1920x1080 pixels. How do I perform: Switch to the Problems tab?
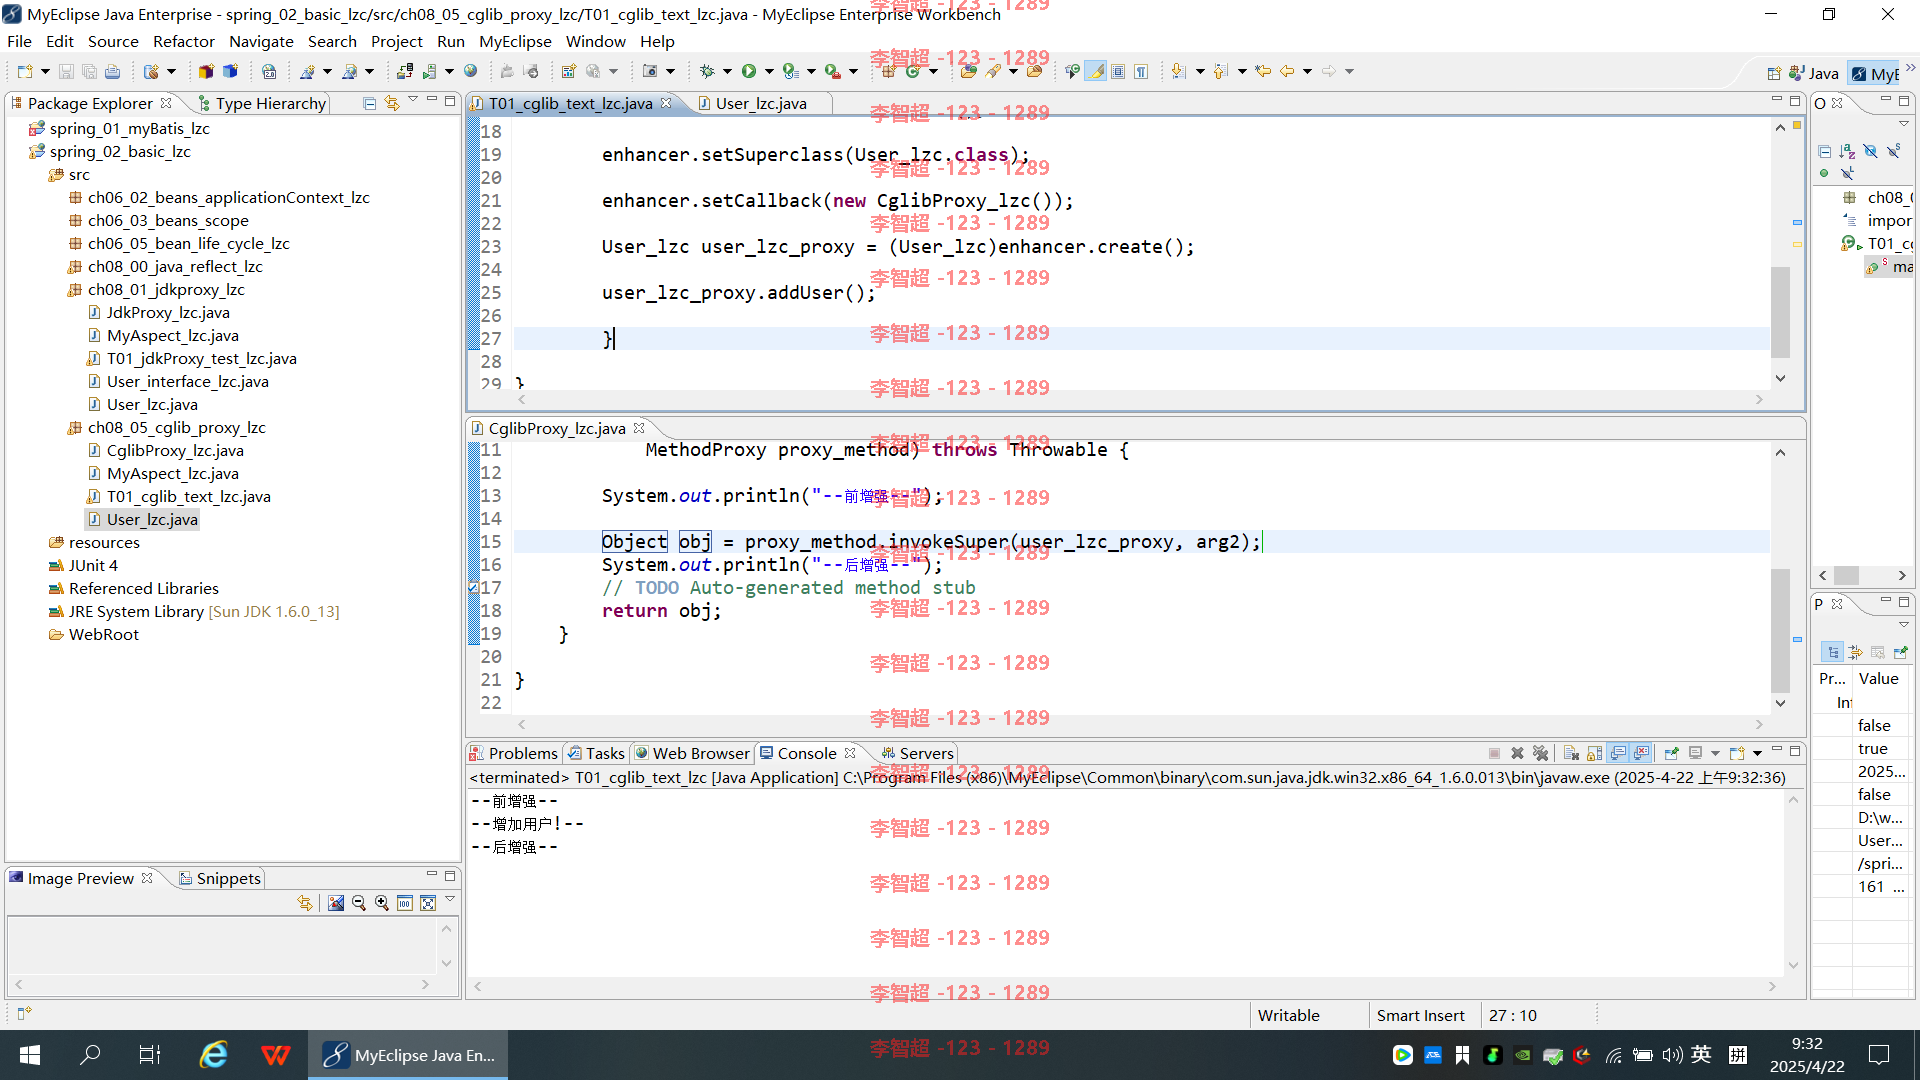pyautogui.click(x=514, y=753)
